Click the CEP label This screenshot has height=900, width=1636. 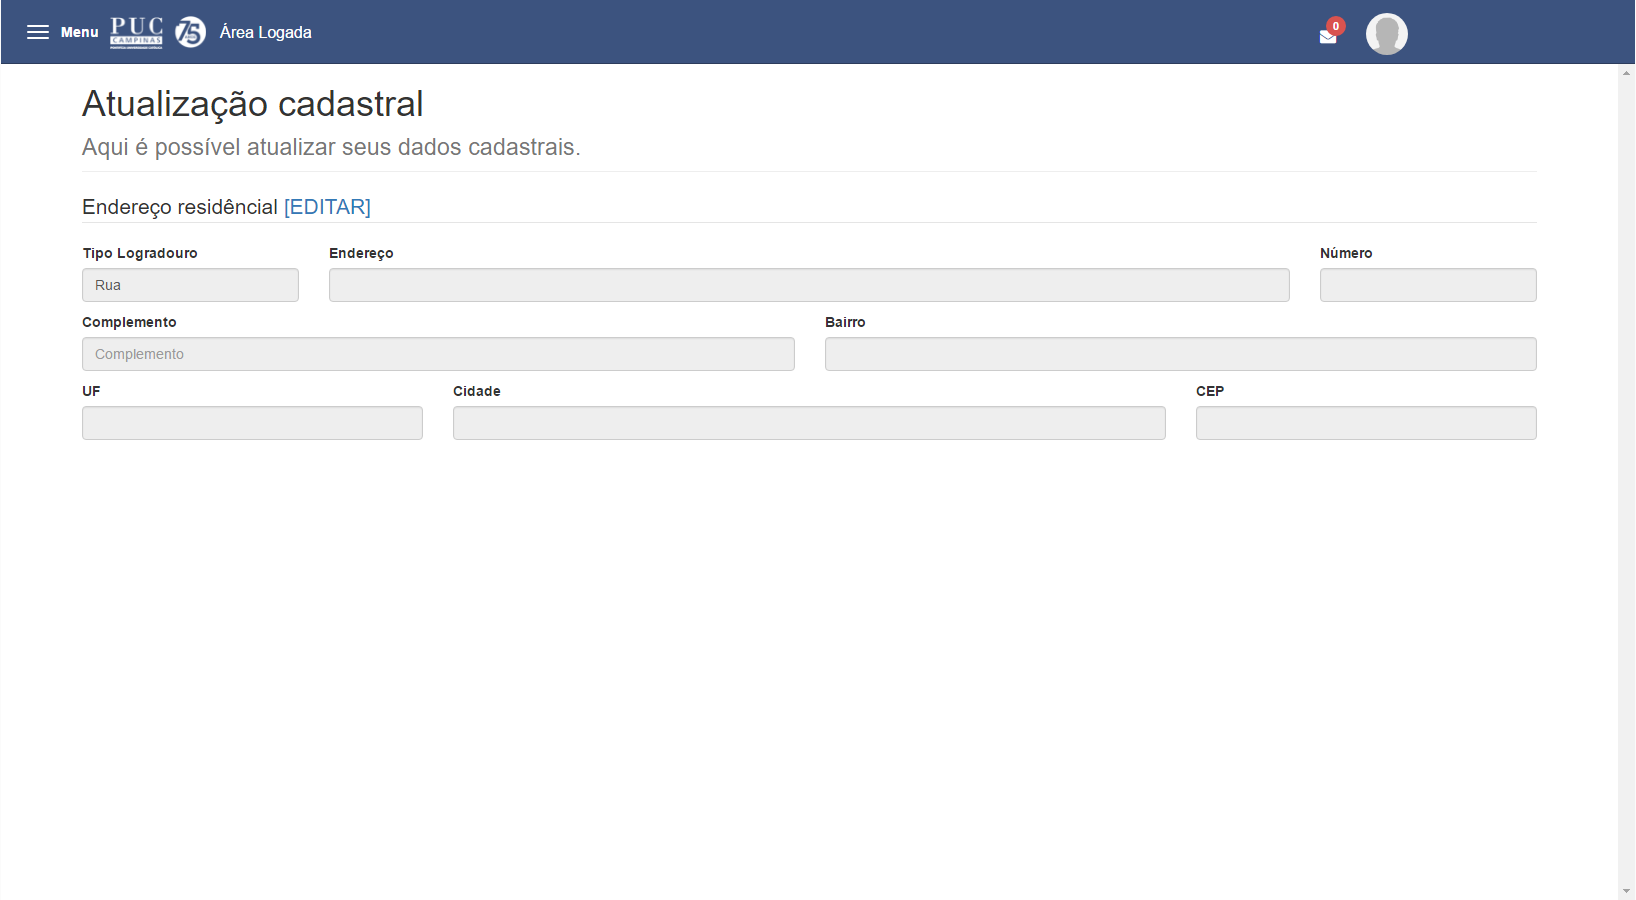(x=1210, y=391)
